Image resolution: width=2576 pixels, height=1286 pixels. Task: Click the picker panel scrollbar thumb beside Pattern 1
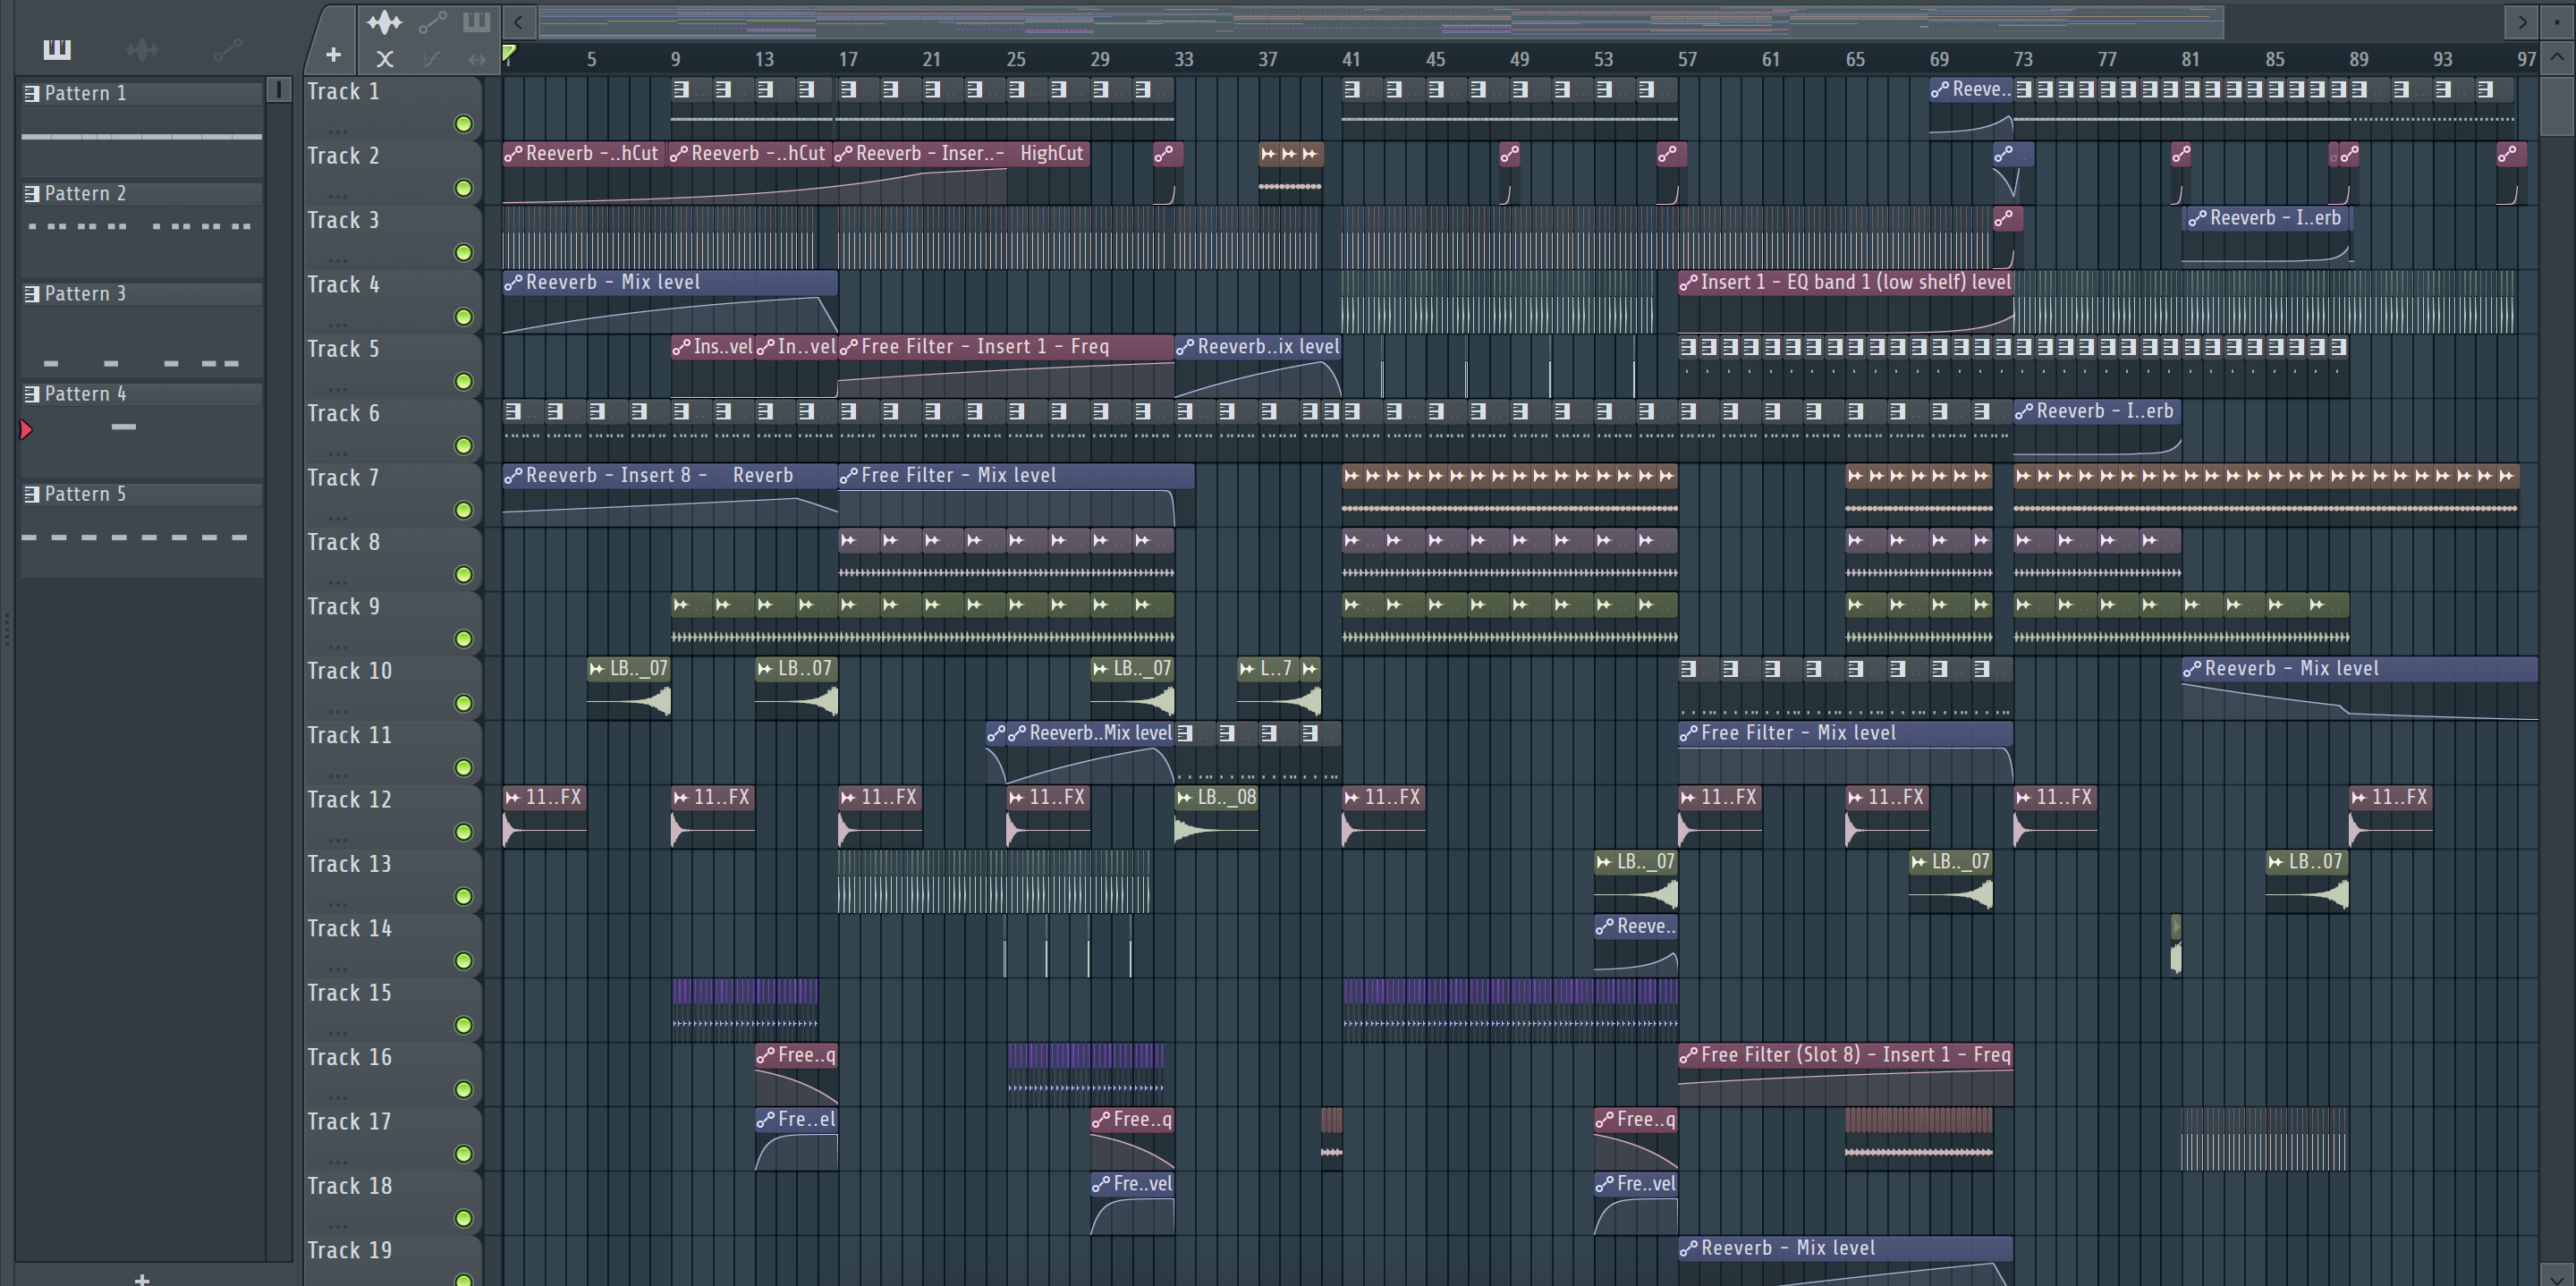click(279, 90)
